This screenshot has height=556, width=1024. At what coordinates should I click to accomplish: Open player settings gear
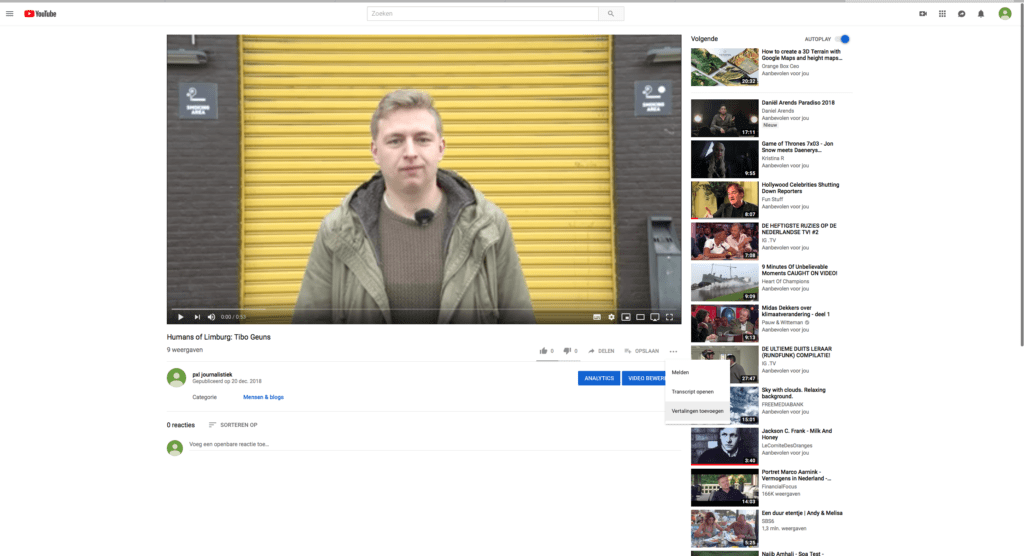pos(611,317)
